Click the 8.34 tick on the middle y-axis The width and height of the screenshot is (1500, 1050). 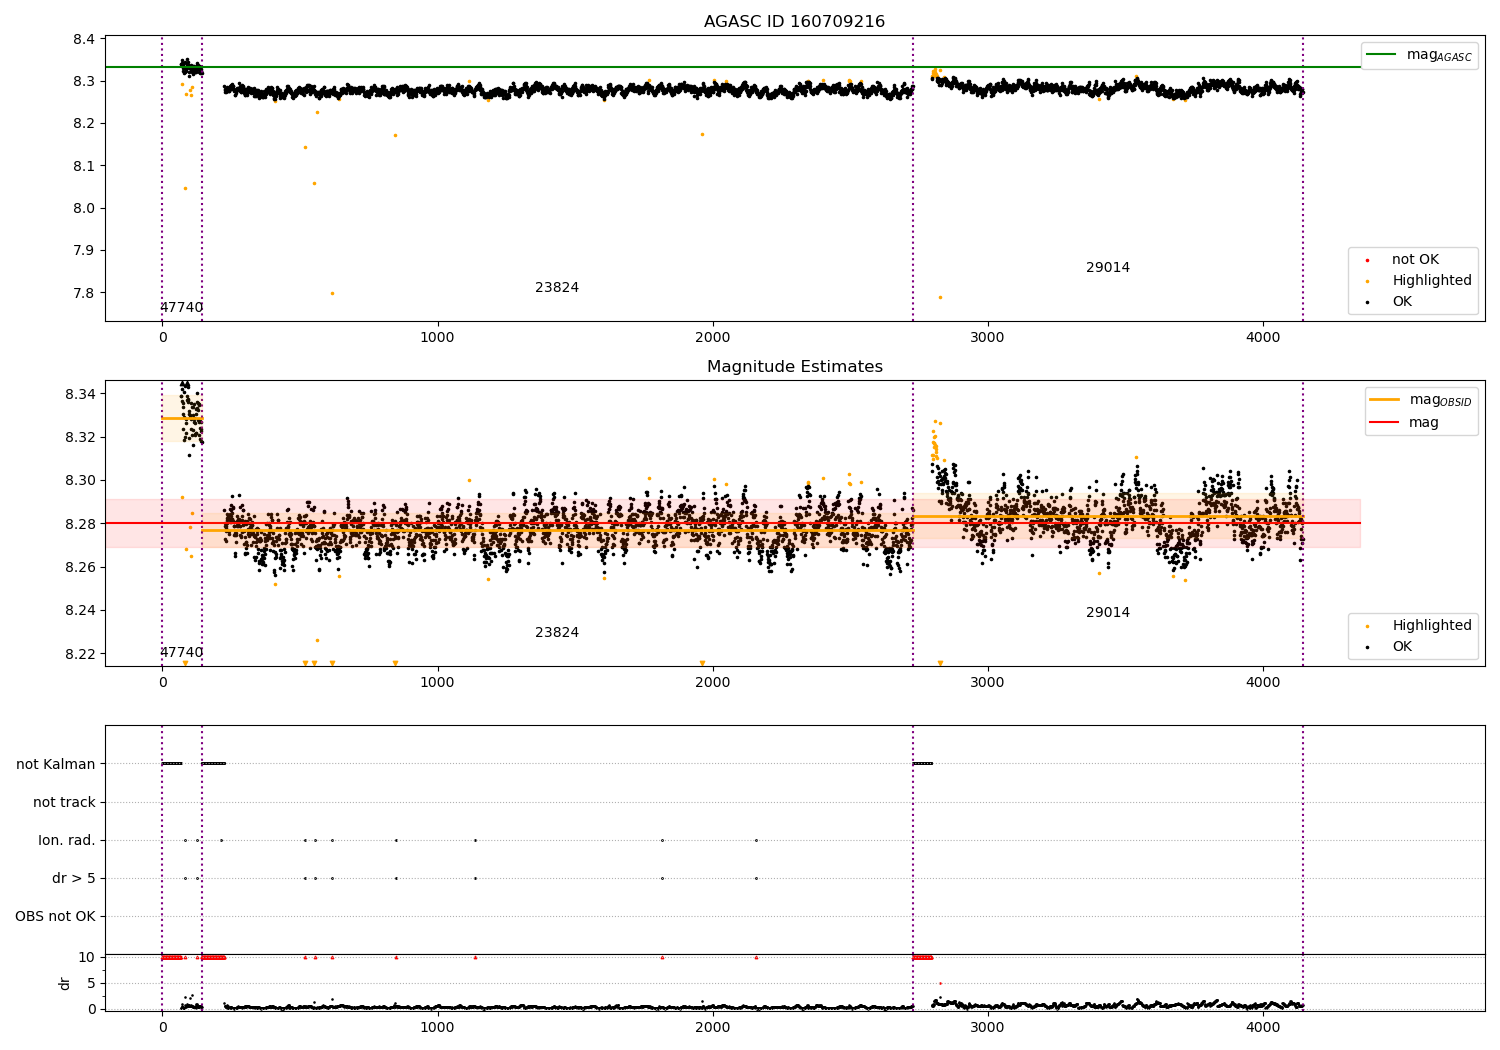coord(81,394)
